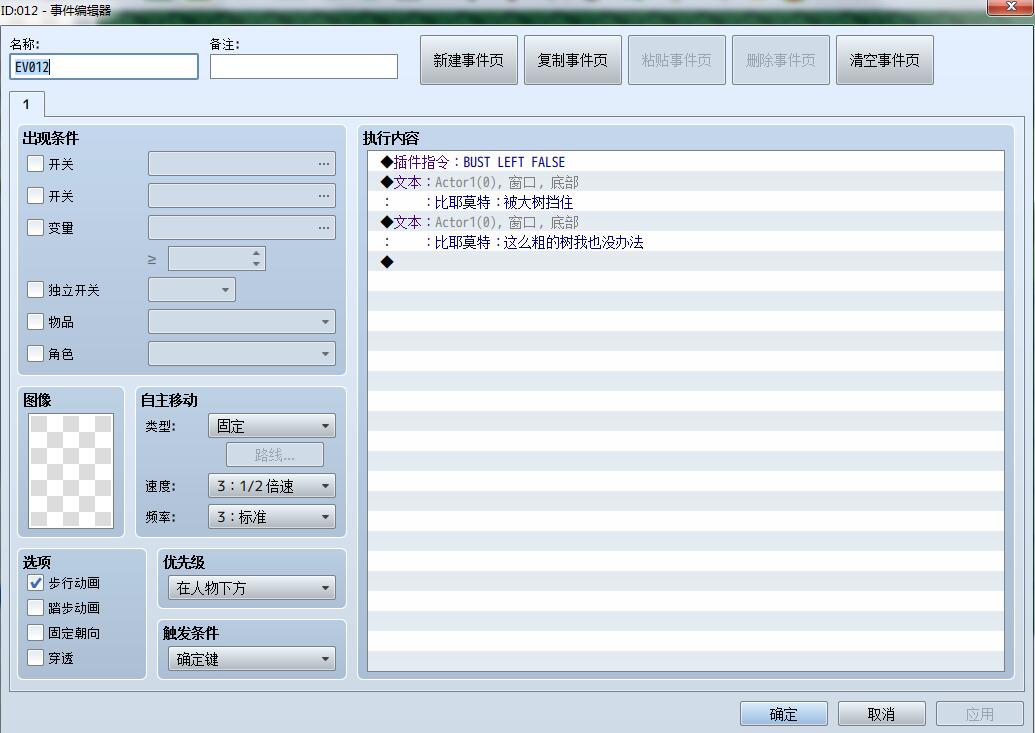Enable the 角色 condition checkbox

tap(35, 354)
